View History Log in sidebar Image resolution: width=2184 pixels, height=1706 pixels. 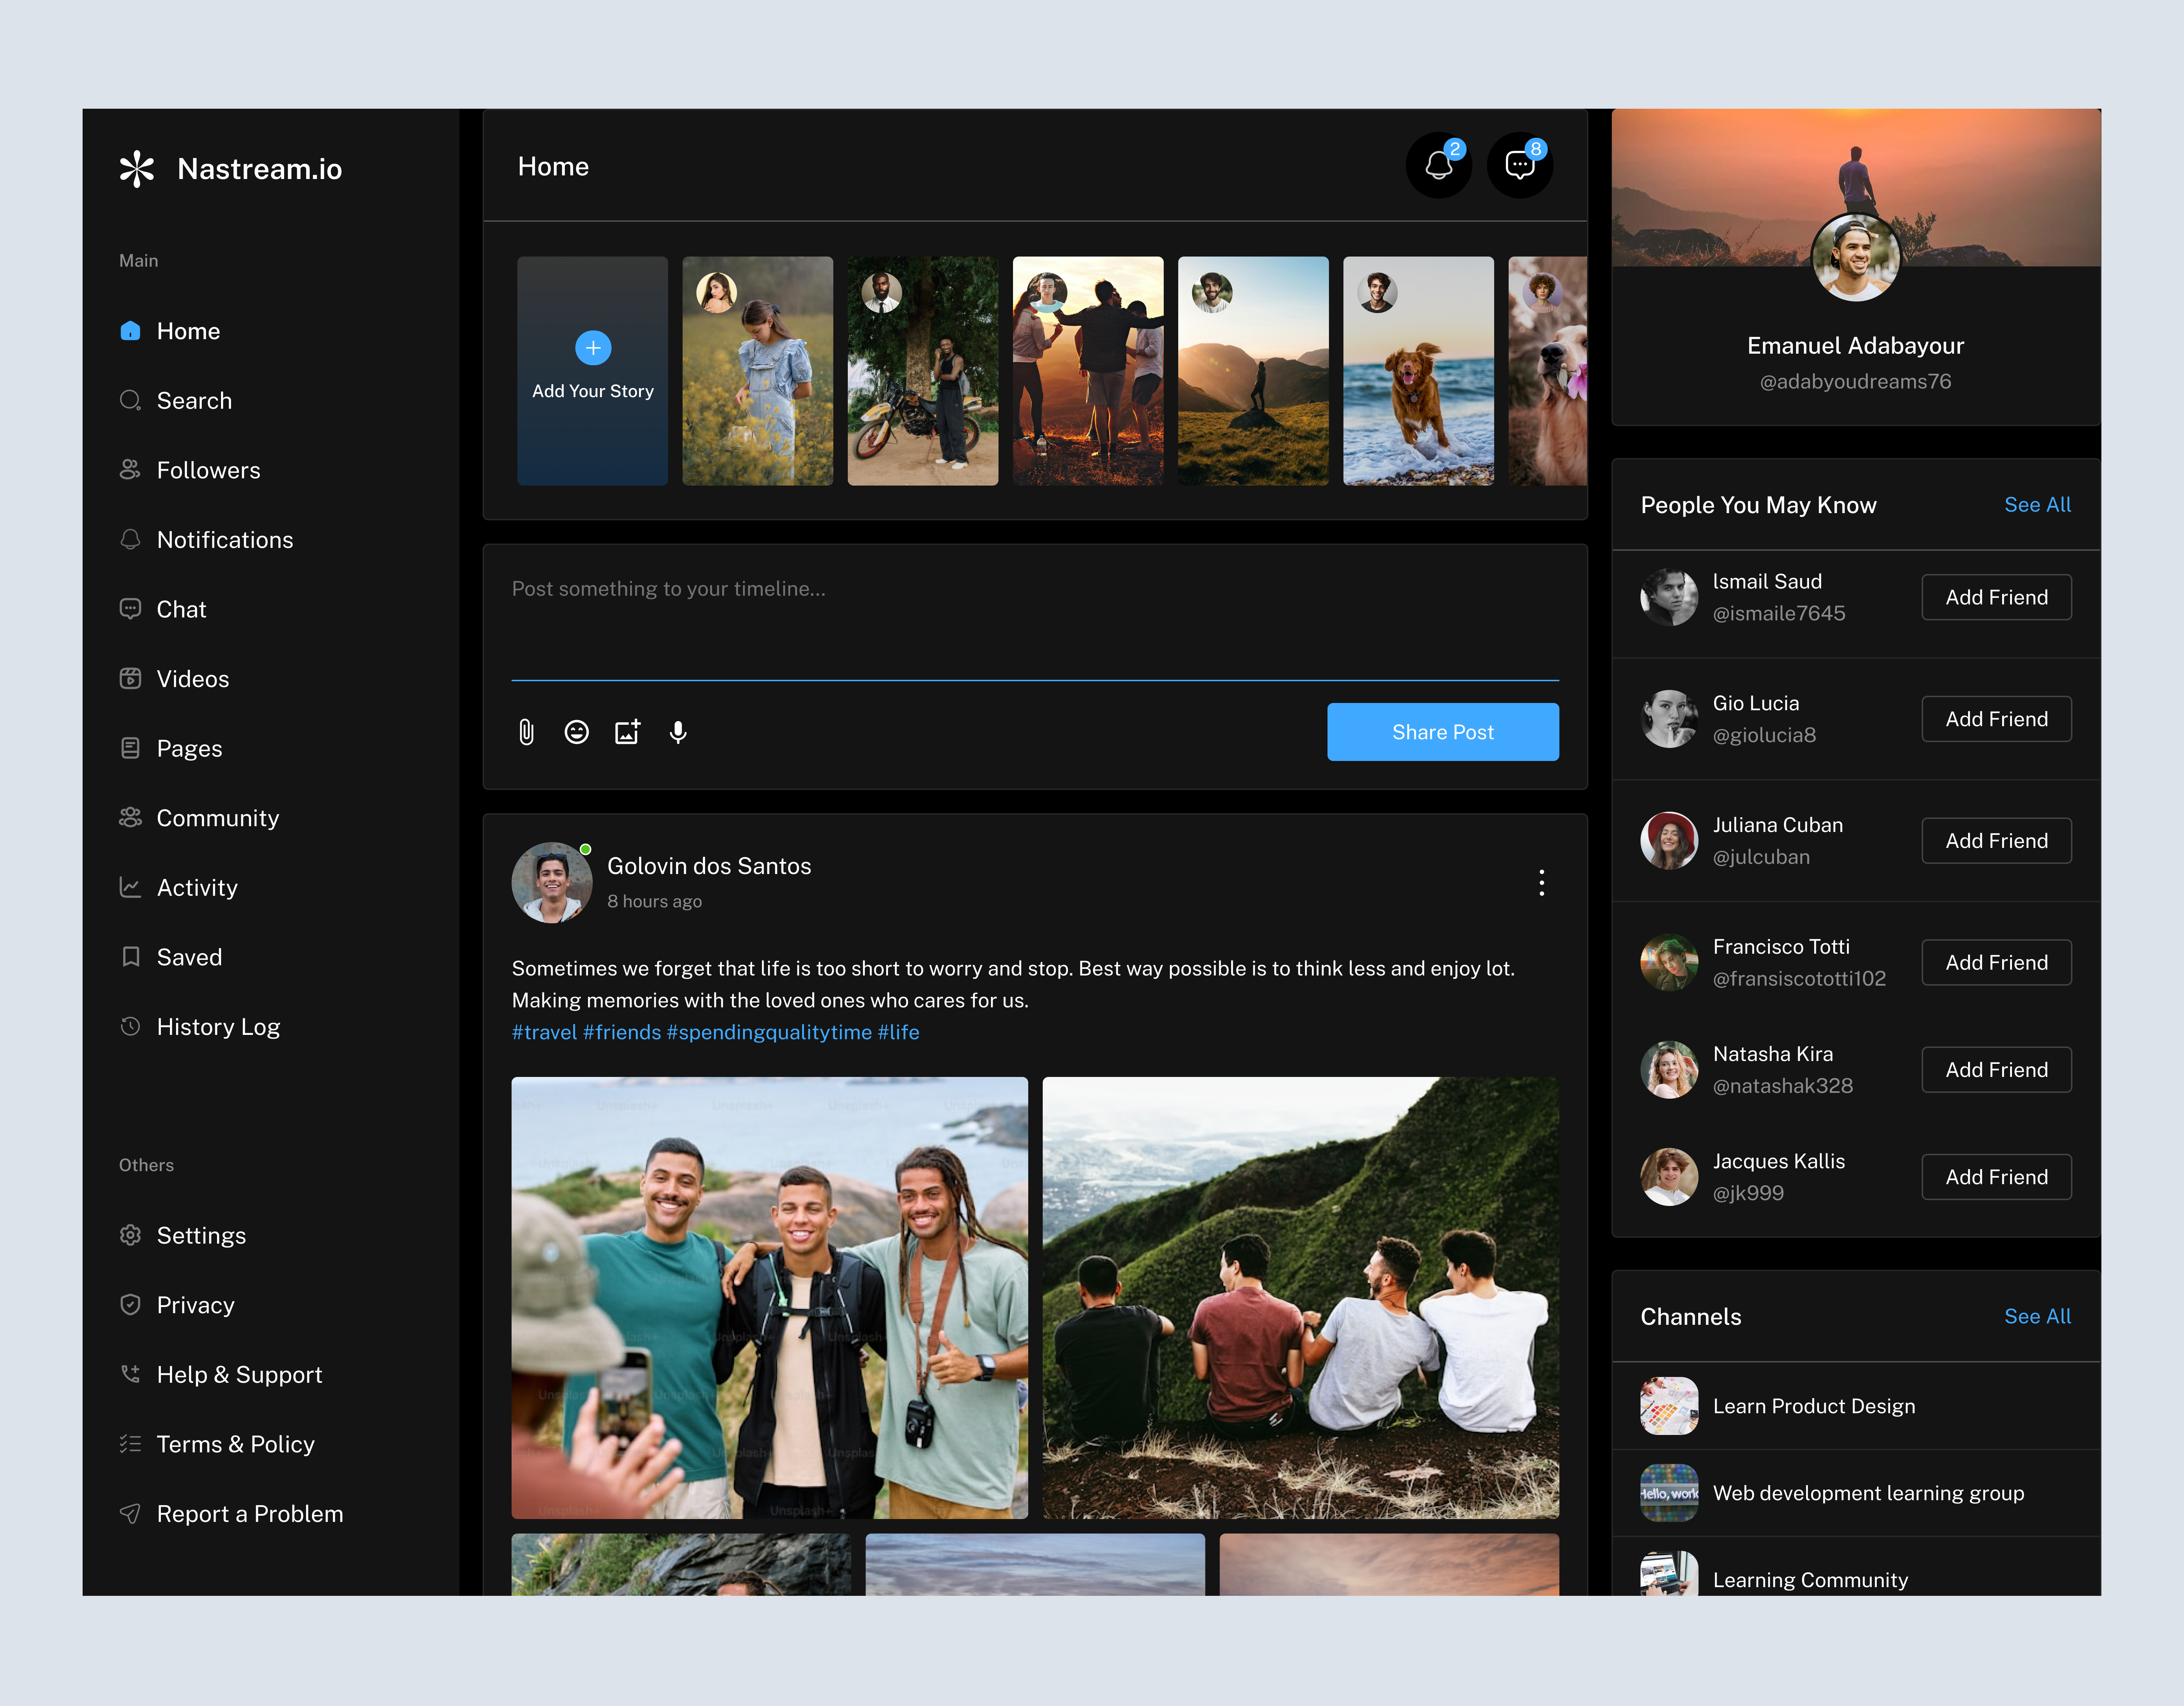[218, 1026]
